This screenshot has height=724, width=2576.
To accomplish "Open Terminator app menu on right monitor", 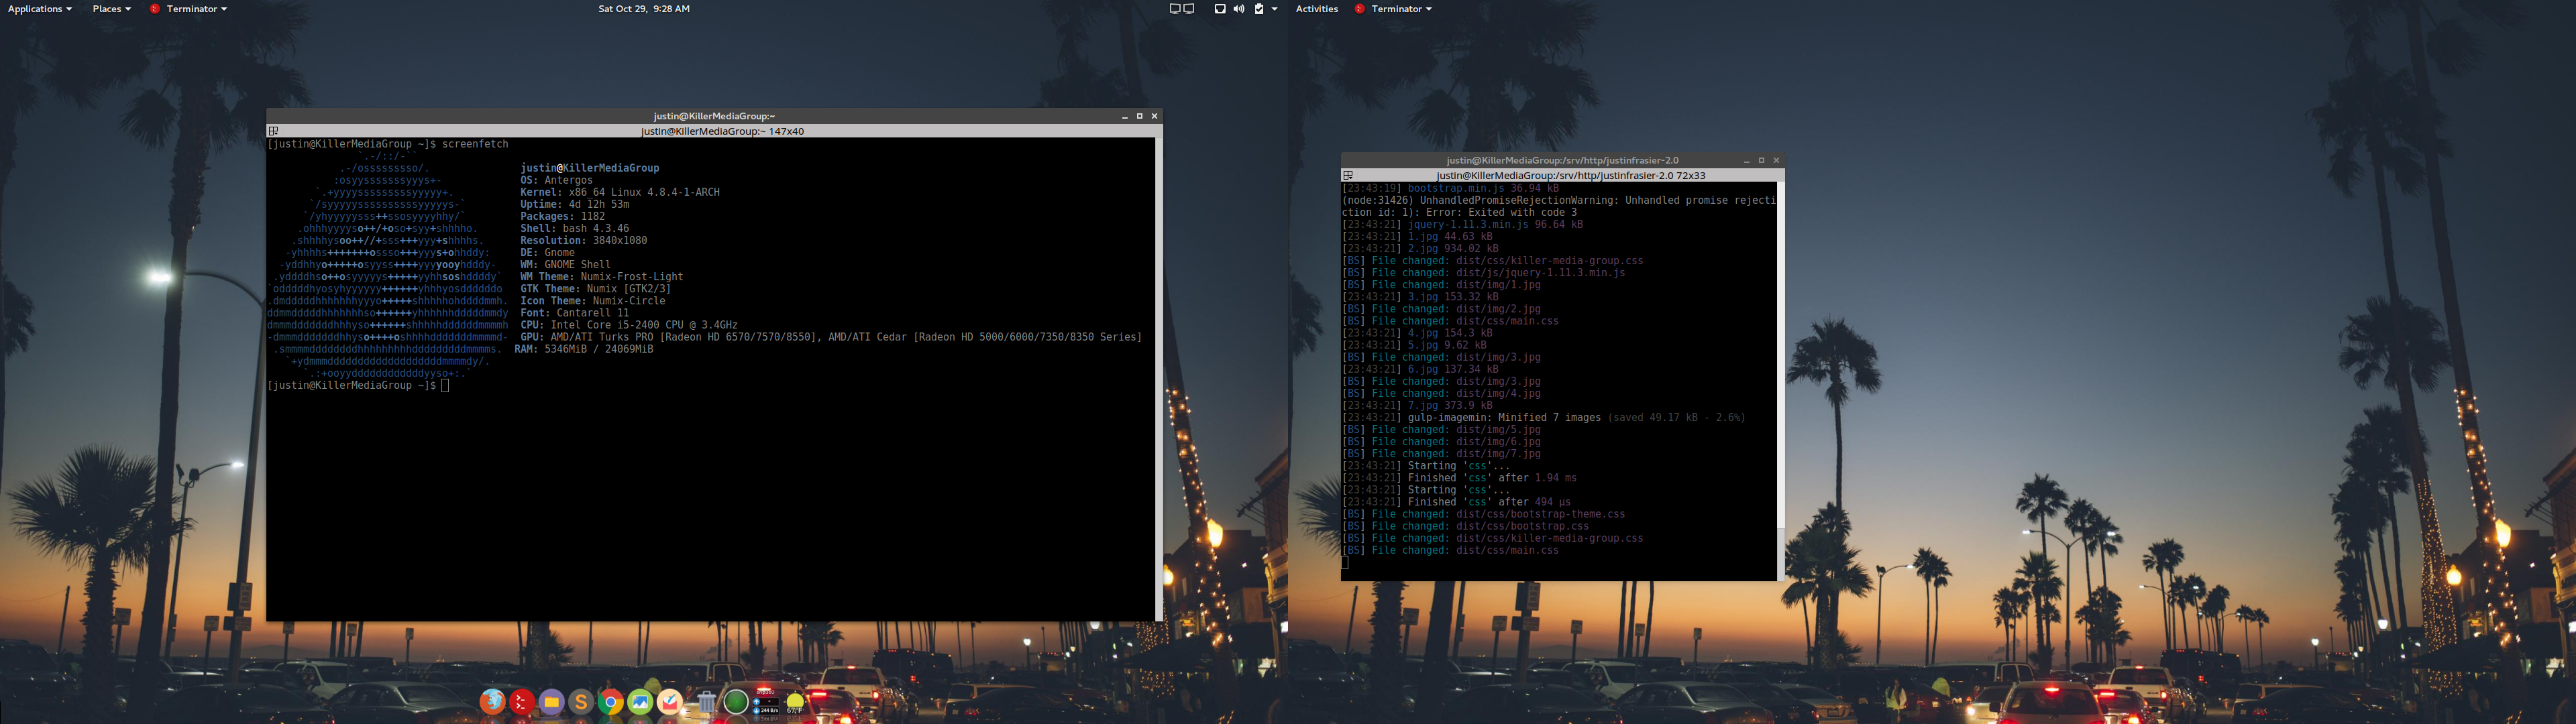I will pos(1395,9).
